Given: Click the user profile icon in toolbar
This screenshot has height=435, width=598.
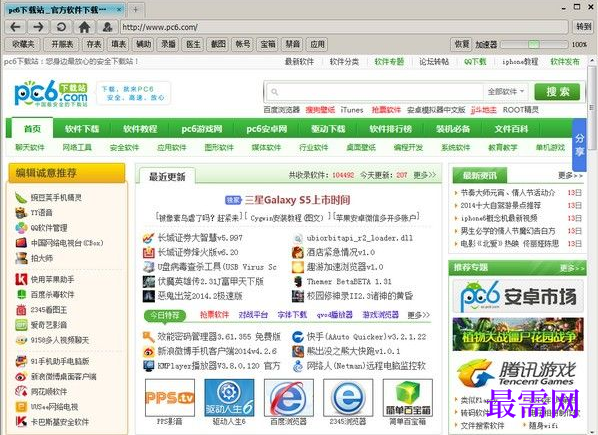Looking at the screenshot, I should click(107, 27).
